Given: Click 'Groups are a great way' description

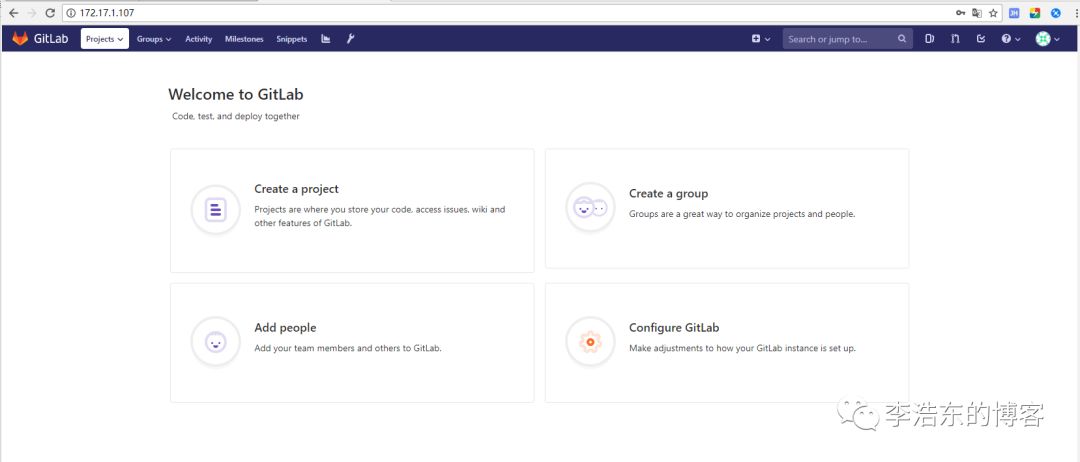Looking at the screenshot, I should tap(742, 214).
